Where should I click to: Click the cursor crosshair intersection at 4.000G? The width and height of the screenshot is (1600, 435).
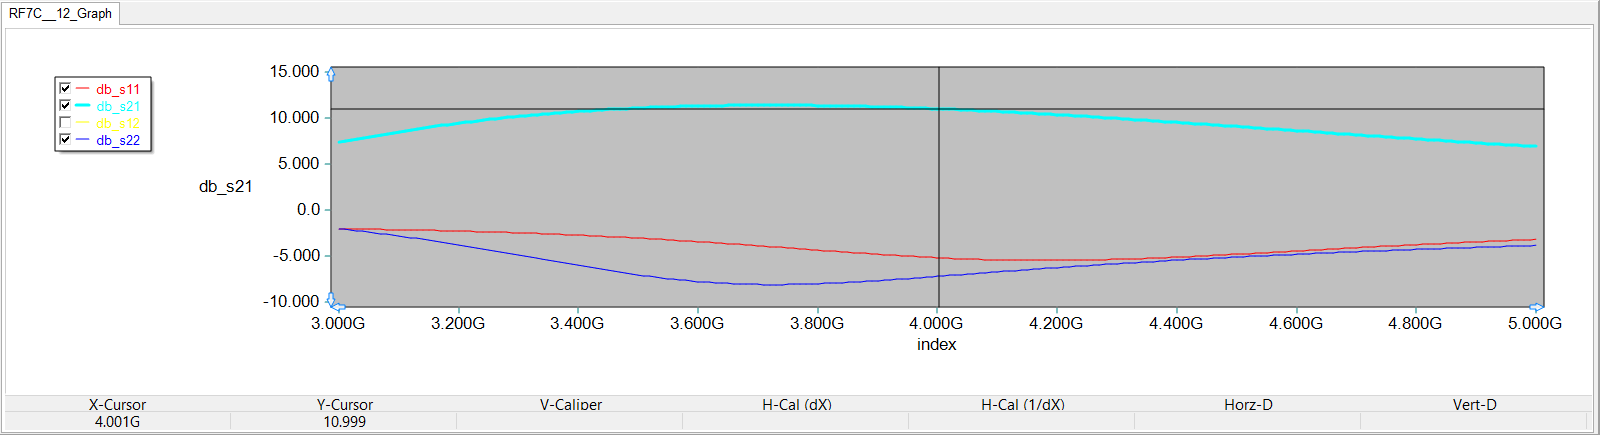[938, 108]
